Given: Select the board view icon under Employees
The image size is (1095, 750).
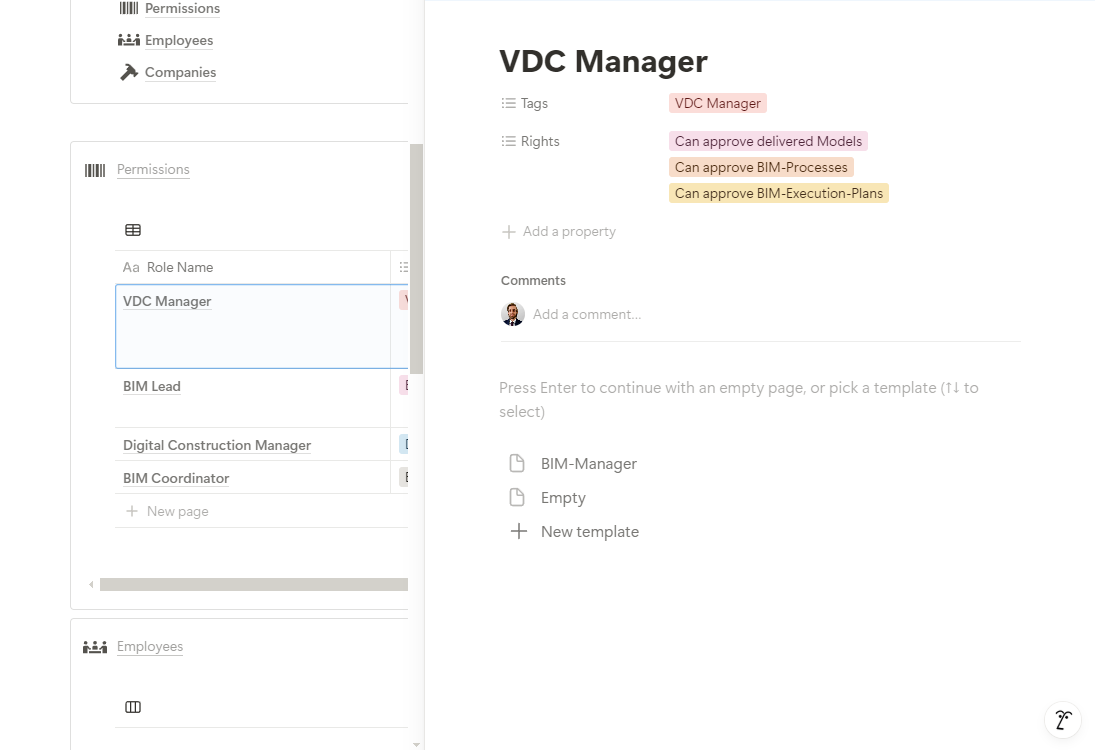Looking at the screenshot, I should pyautogui.click(x=133, y=707).
